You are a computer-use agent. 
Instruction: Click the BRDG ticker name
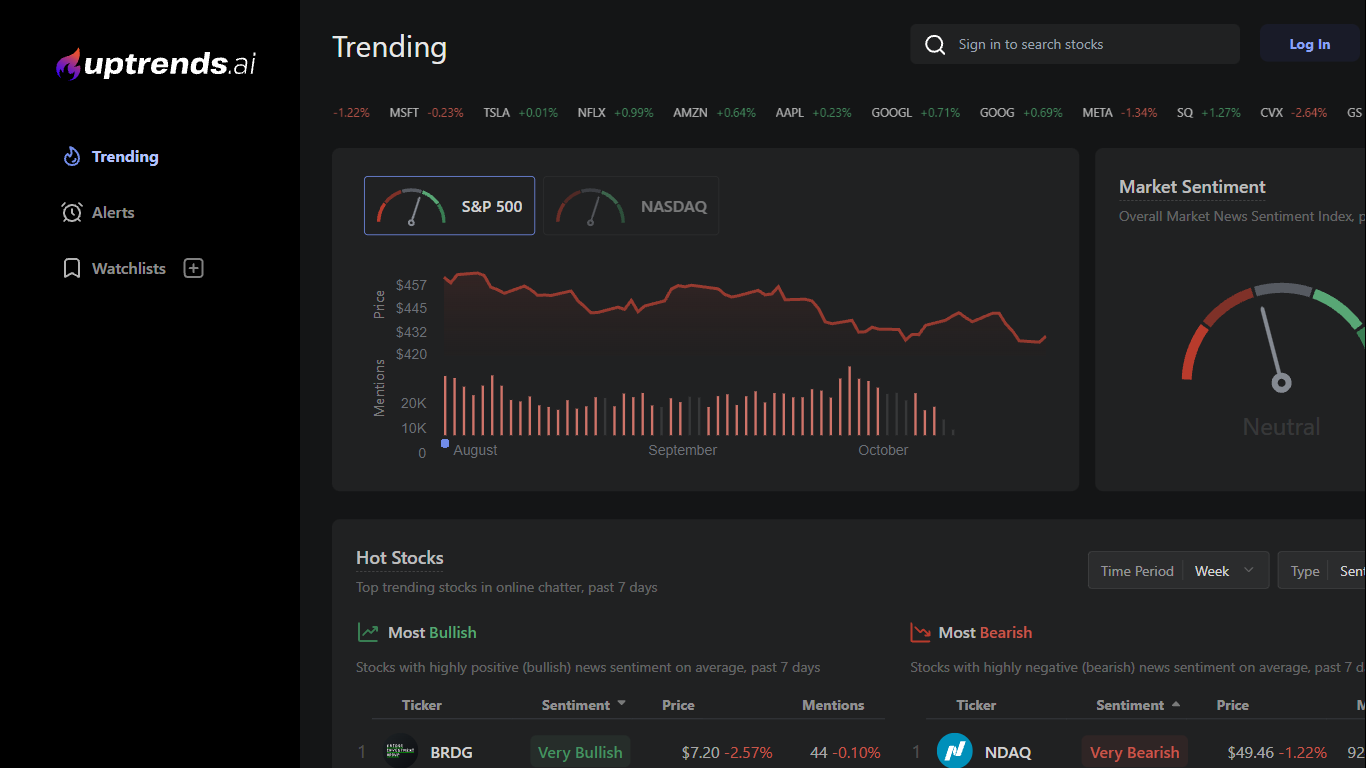(x=452, y=752)
